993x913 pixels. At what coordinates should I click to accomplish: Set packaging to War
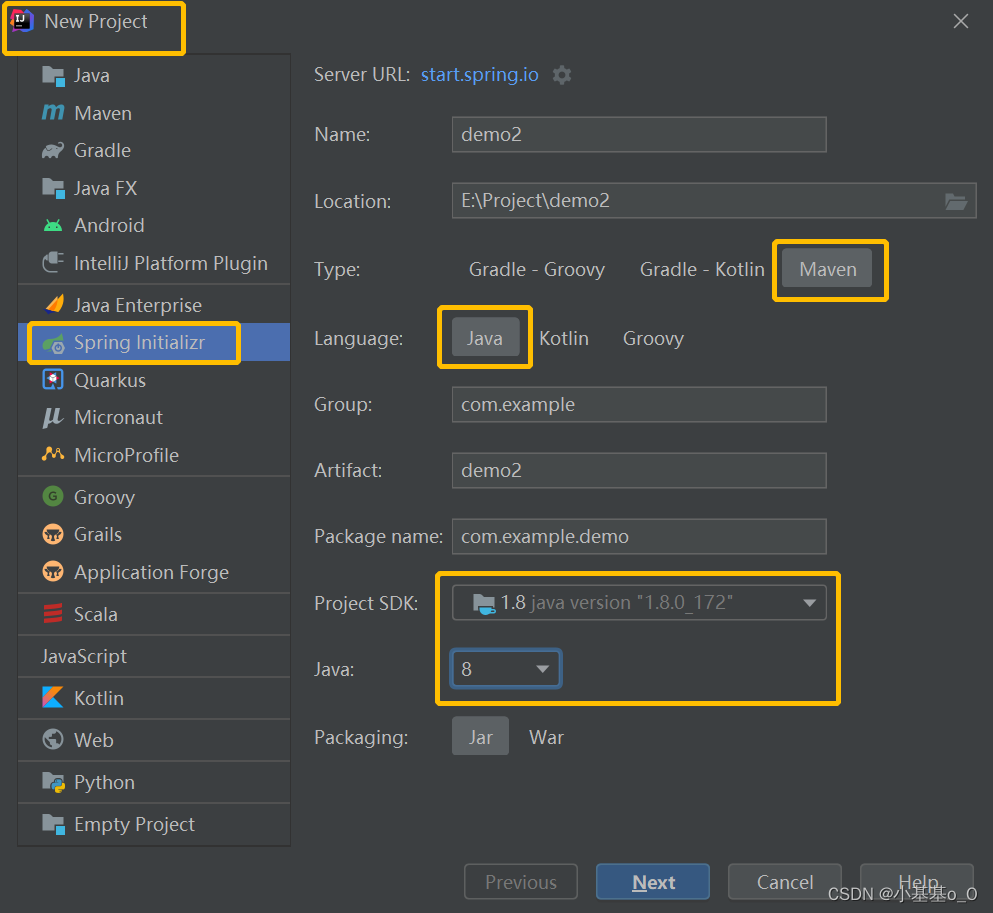546,737
